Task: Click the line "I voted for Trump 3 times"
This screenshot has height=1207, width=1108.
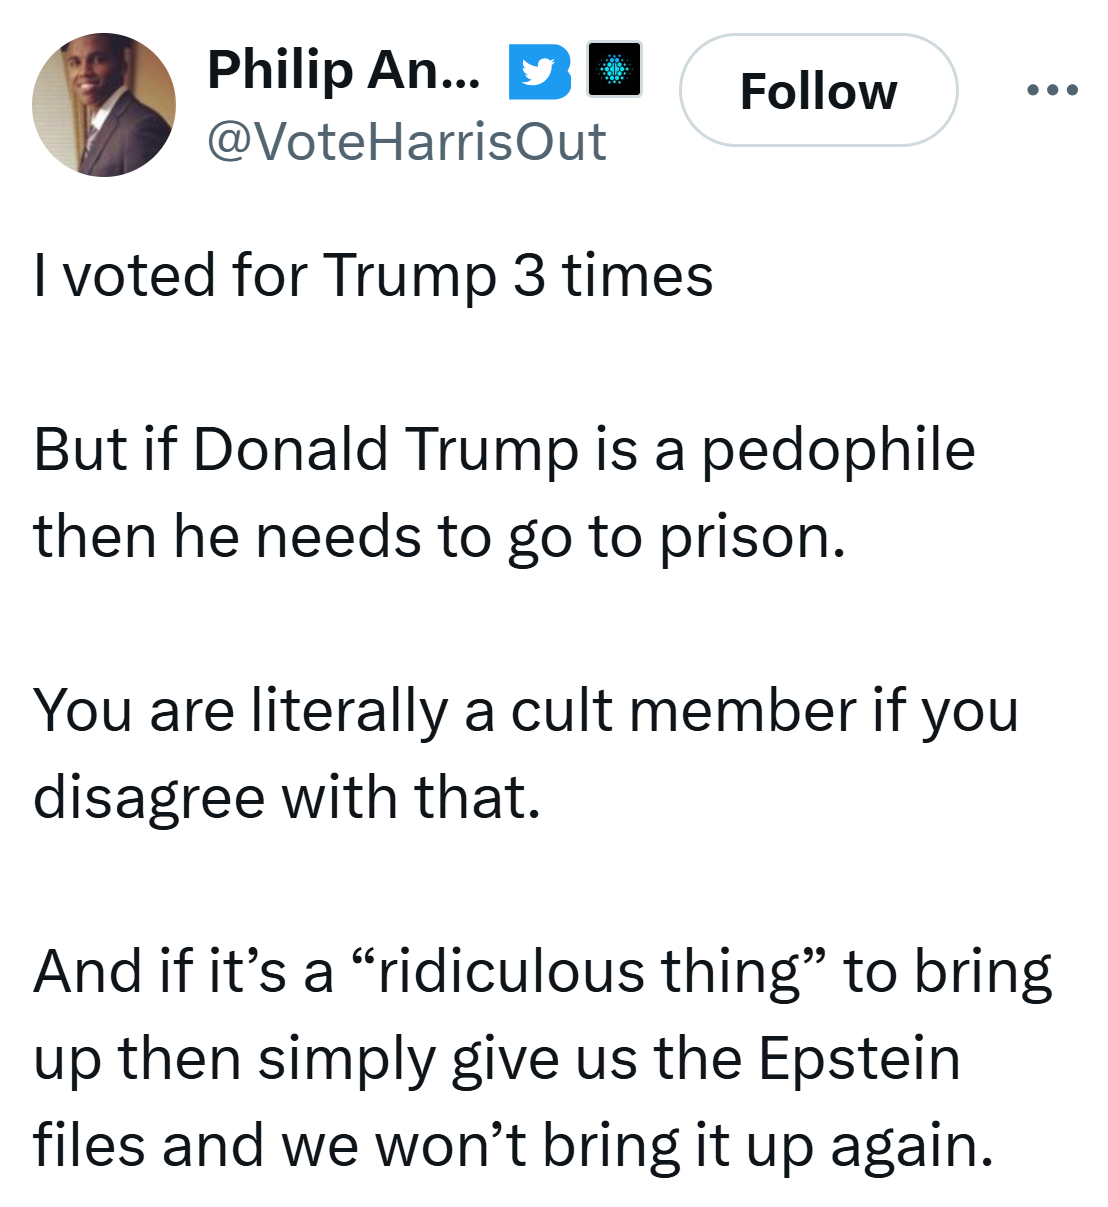Action: click(x=373, y=275)
